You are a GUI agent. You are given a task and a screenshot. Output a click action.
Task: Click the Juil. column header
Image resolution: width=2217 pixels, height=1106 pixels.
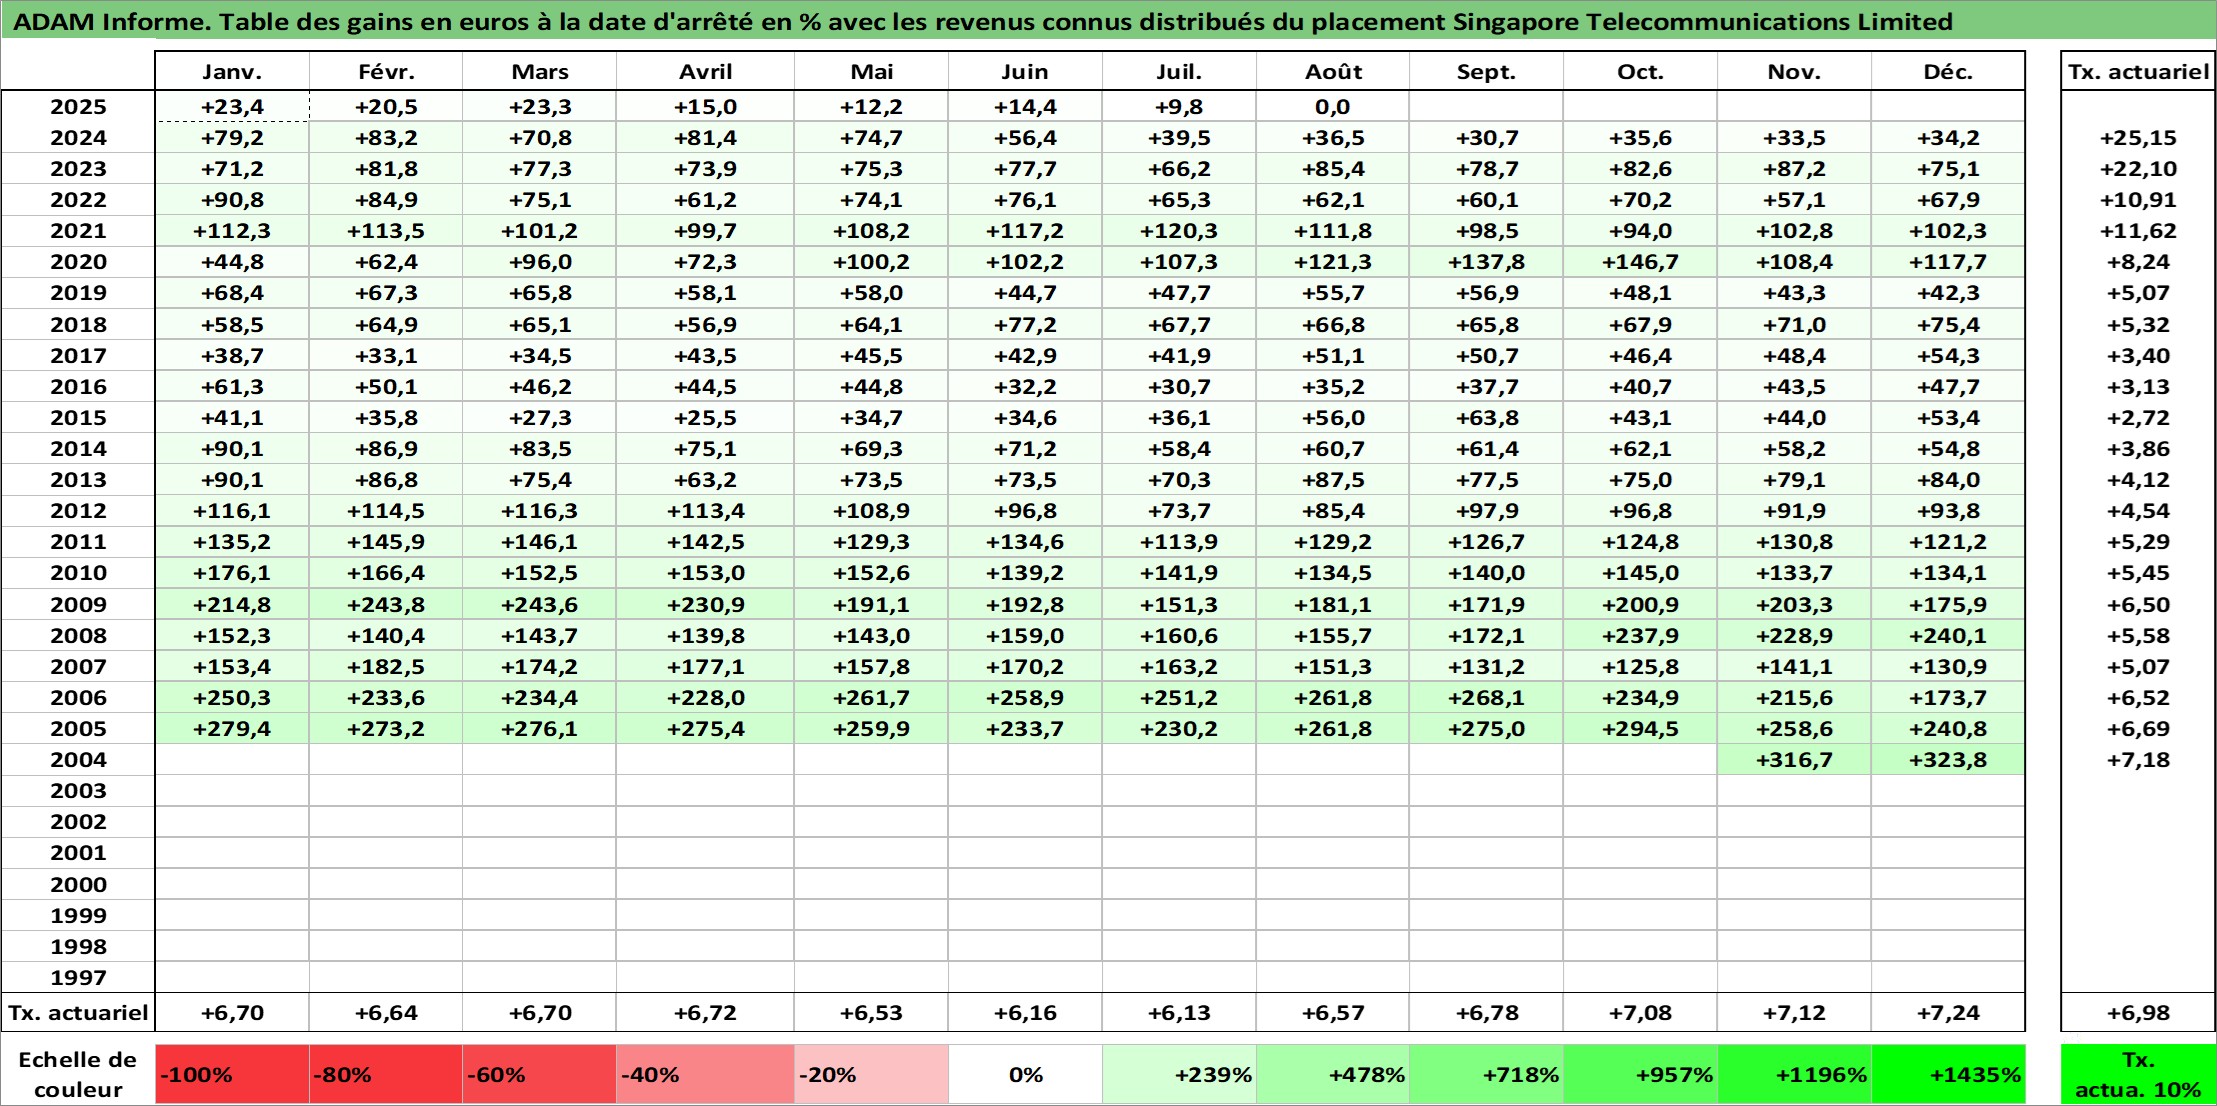tap(1179, 71)
